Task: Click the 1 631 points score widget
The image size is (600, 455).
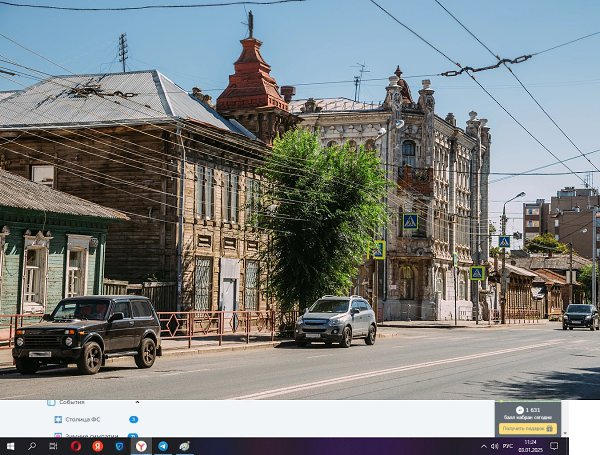Action: point(528,410)
